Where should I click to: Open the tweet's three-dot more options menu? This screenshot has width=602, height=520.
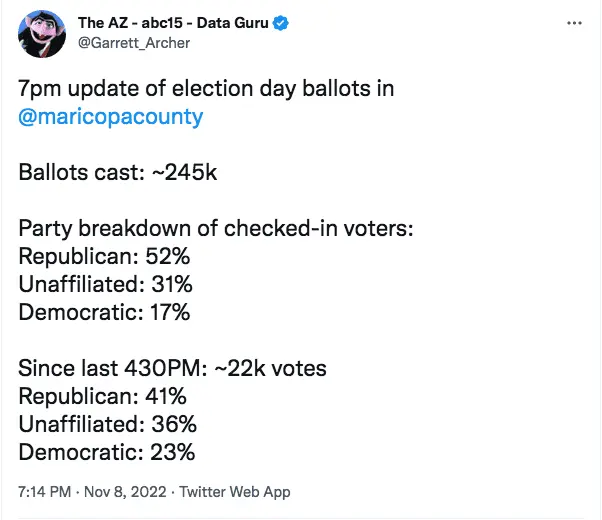pyautogui.click(x=573, y=23)
